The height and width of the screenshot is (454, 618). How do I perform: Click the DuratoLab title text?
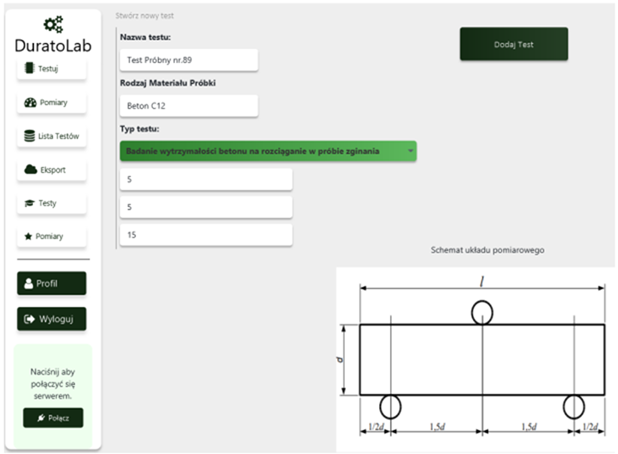click(x=52, y=46)
